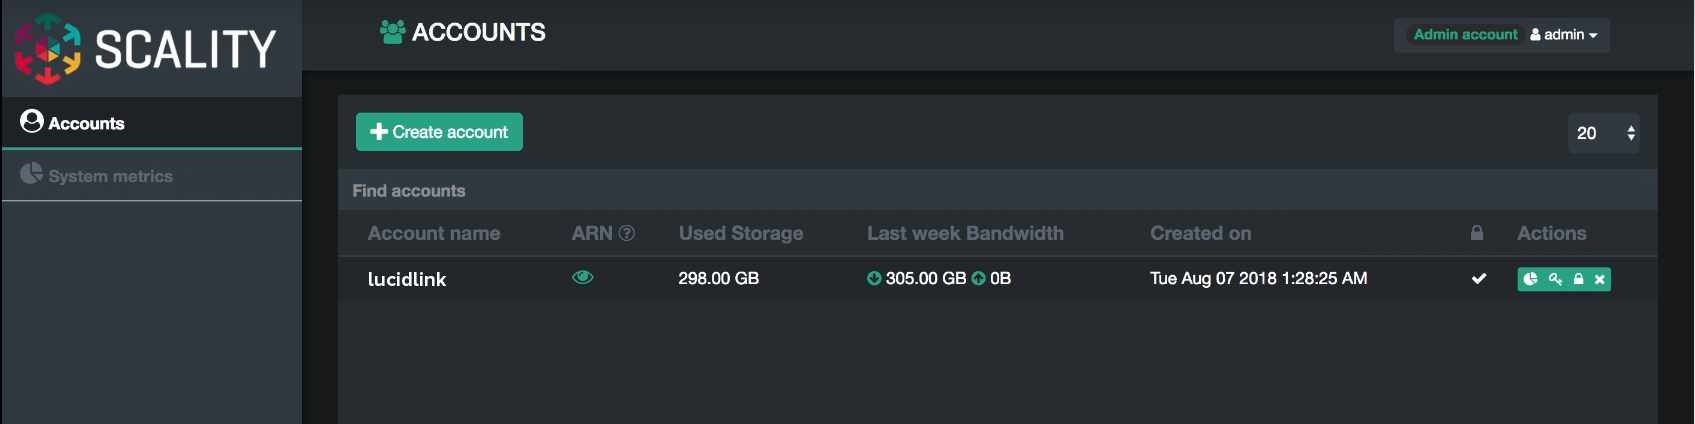
Task: Click the key icon for lucidlink account
Action: pyautogui.click(x=1555, y=279)
